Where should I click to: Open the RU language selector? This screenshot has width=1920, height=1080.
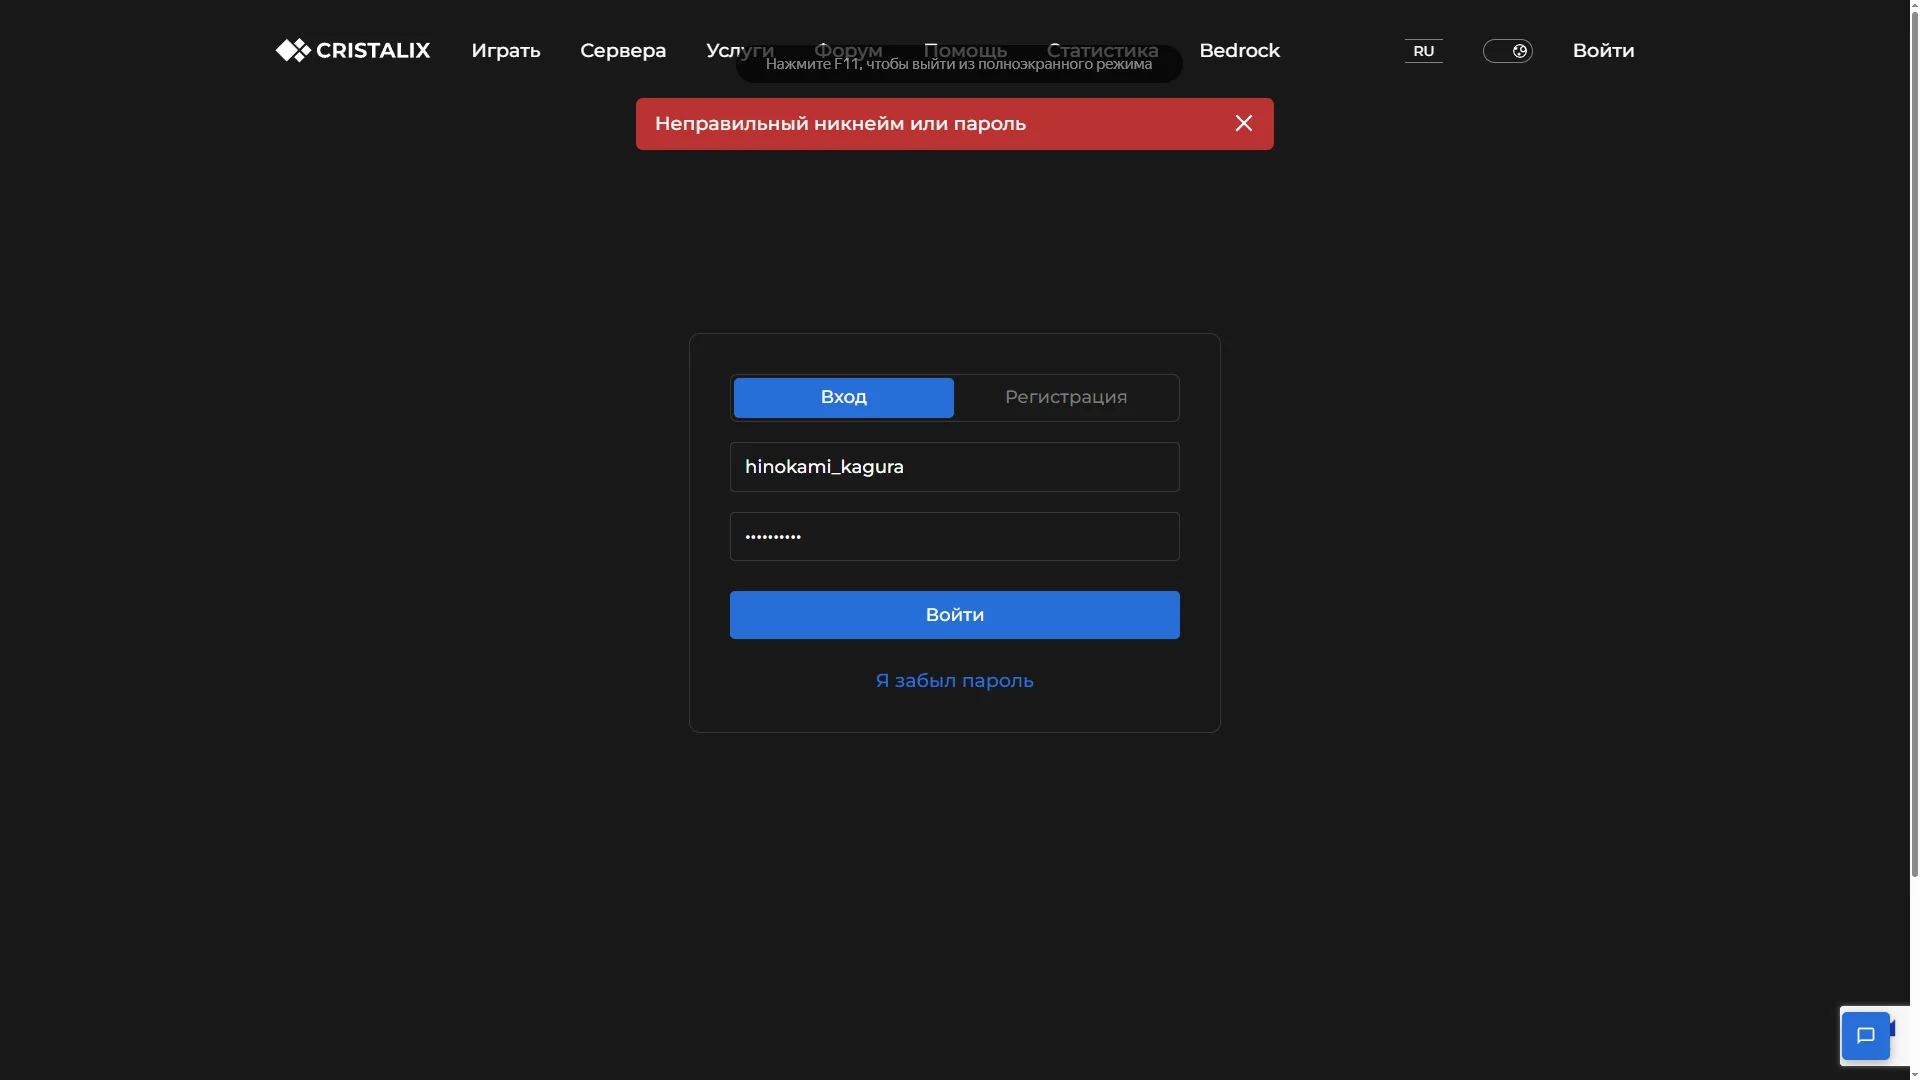[x=1424, y=51]
